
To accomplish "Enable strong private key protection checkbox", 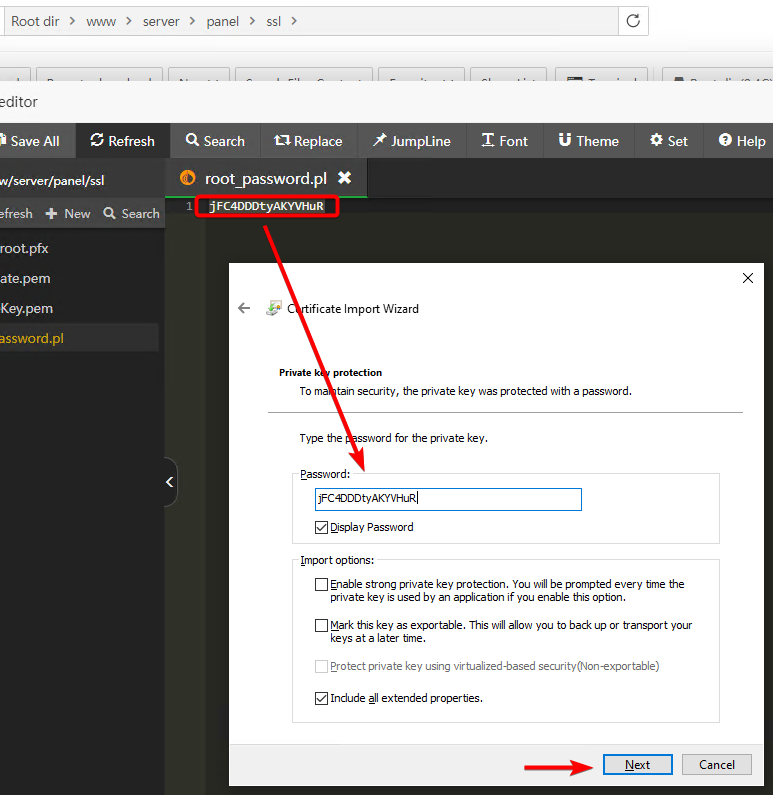I will pyautogui.click(x=321, y=584).
